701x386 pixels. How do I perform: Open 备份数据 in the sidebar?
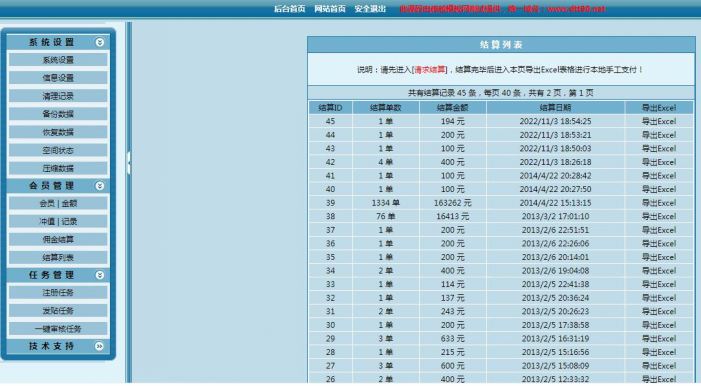[58, 114]
